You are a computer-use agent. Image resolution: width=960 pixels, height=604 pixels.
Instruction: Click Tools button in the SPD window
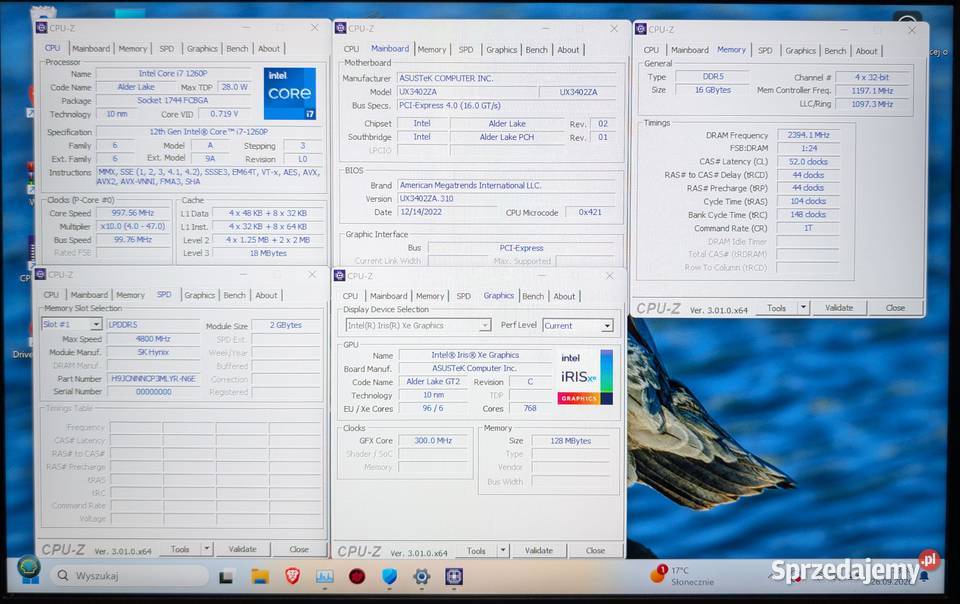180,549
